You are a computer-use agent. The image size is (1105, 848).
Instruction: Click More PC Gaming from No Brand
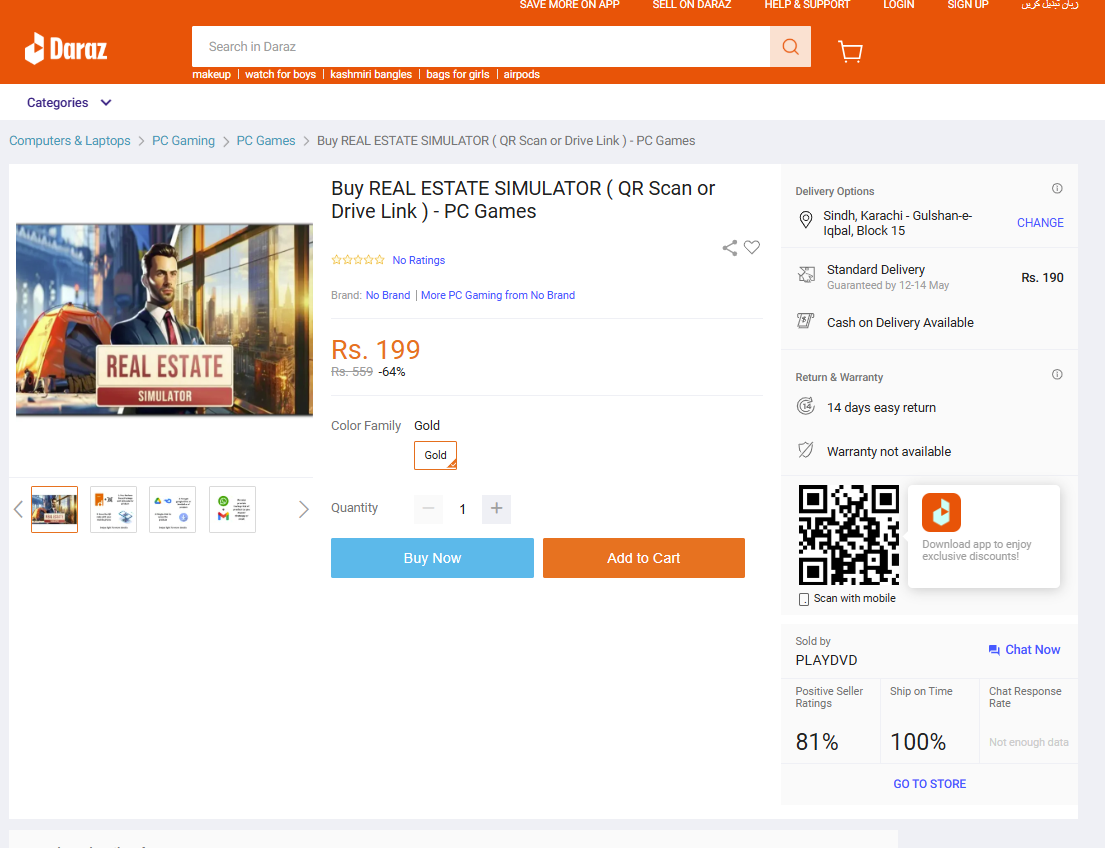pyautogui.click(x=498, y=295)
